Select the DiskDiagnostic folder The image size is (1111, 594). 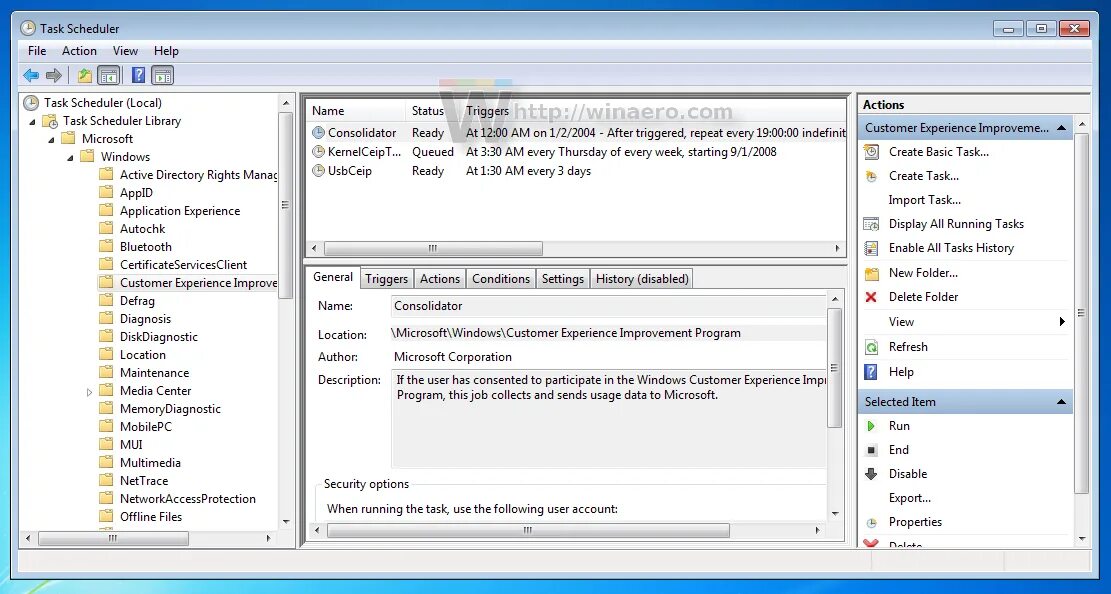pos(159,337)
